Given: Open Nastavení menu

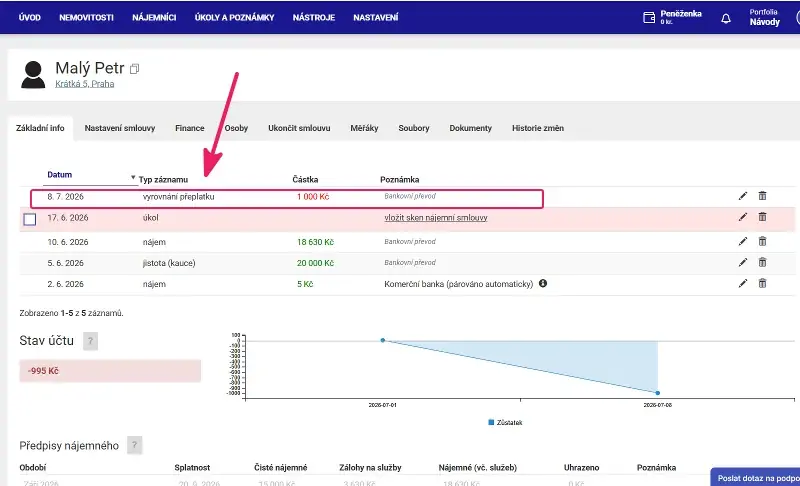Looking at the screenshot, I should 376,17.
